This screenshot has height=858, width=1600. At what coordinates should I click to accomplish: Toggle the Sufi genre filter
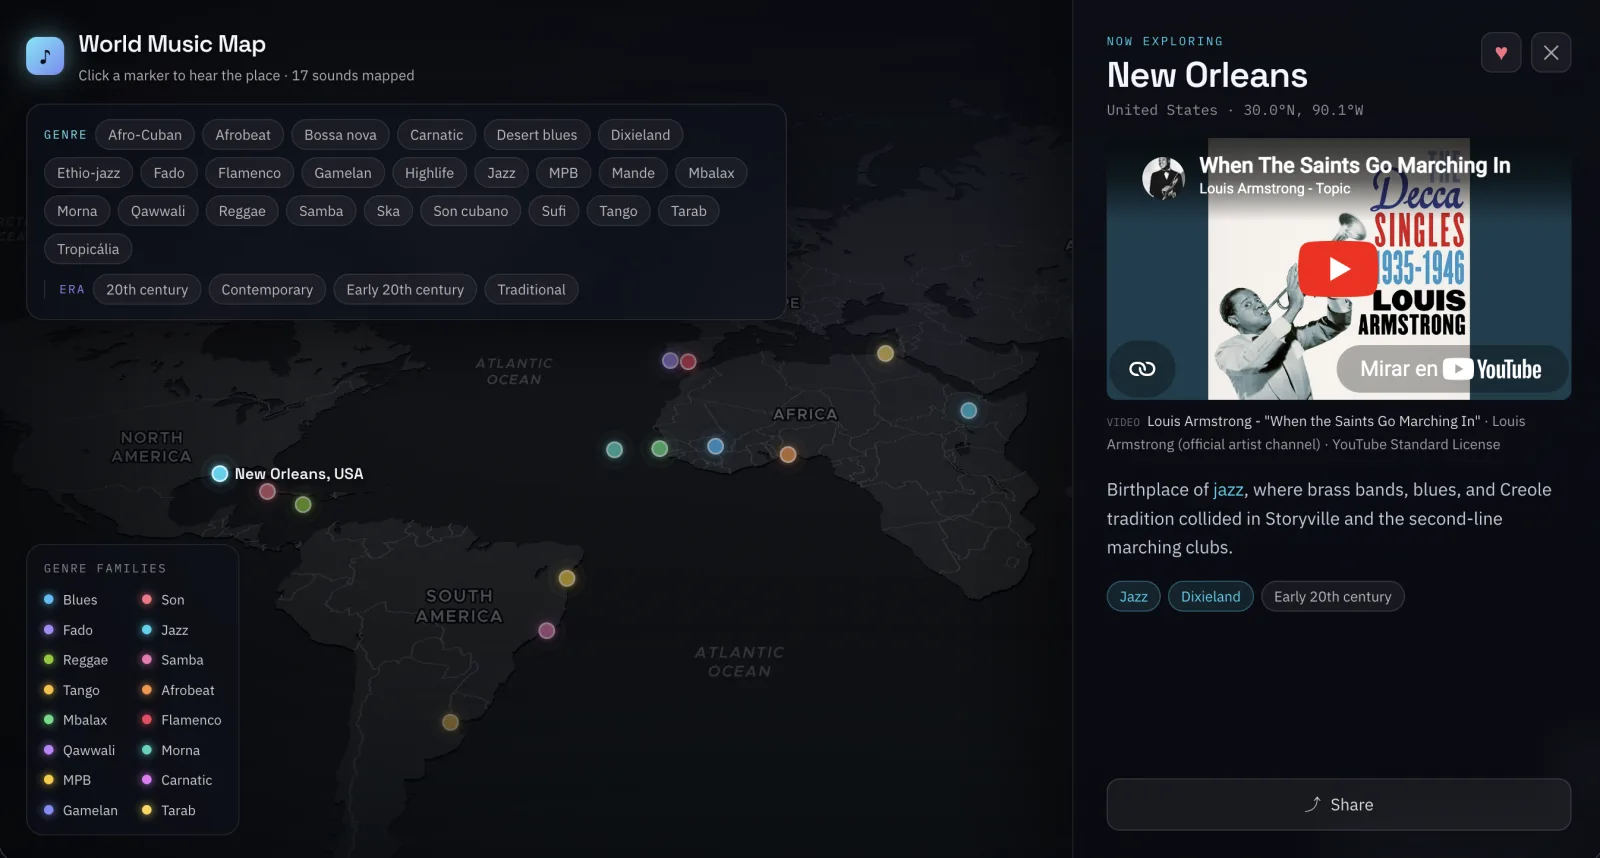pos(553,211)
